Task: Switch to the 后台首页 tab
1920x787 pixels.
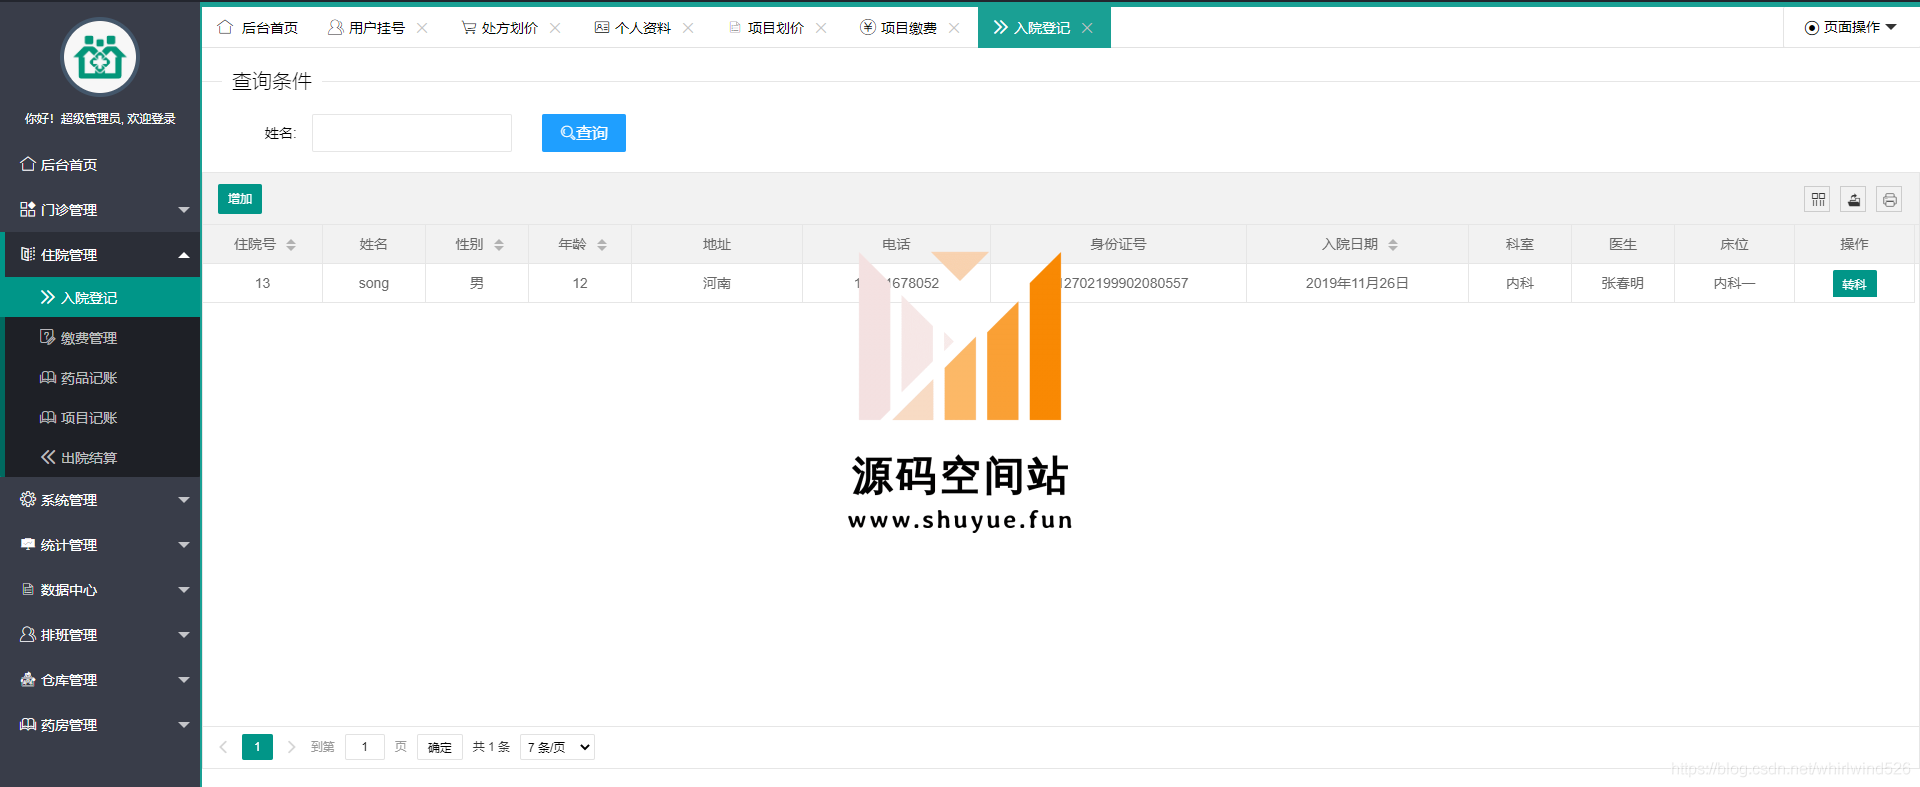Action: [x=258, y=28]
